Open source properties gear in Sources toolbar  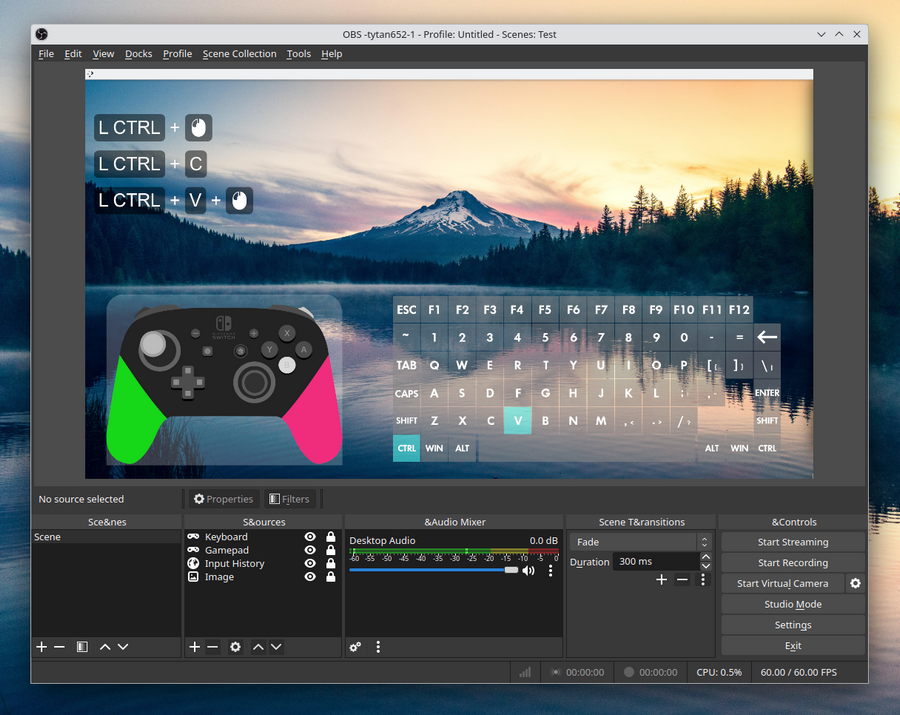(x=235, y=647)
